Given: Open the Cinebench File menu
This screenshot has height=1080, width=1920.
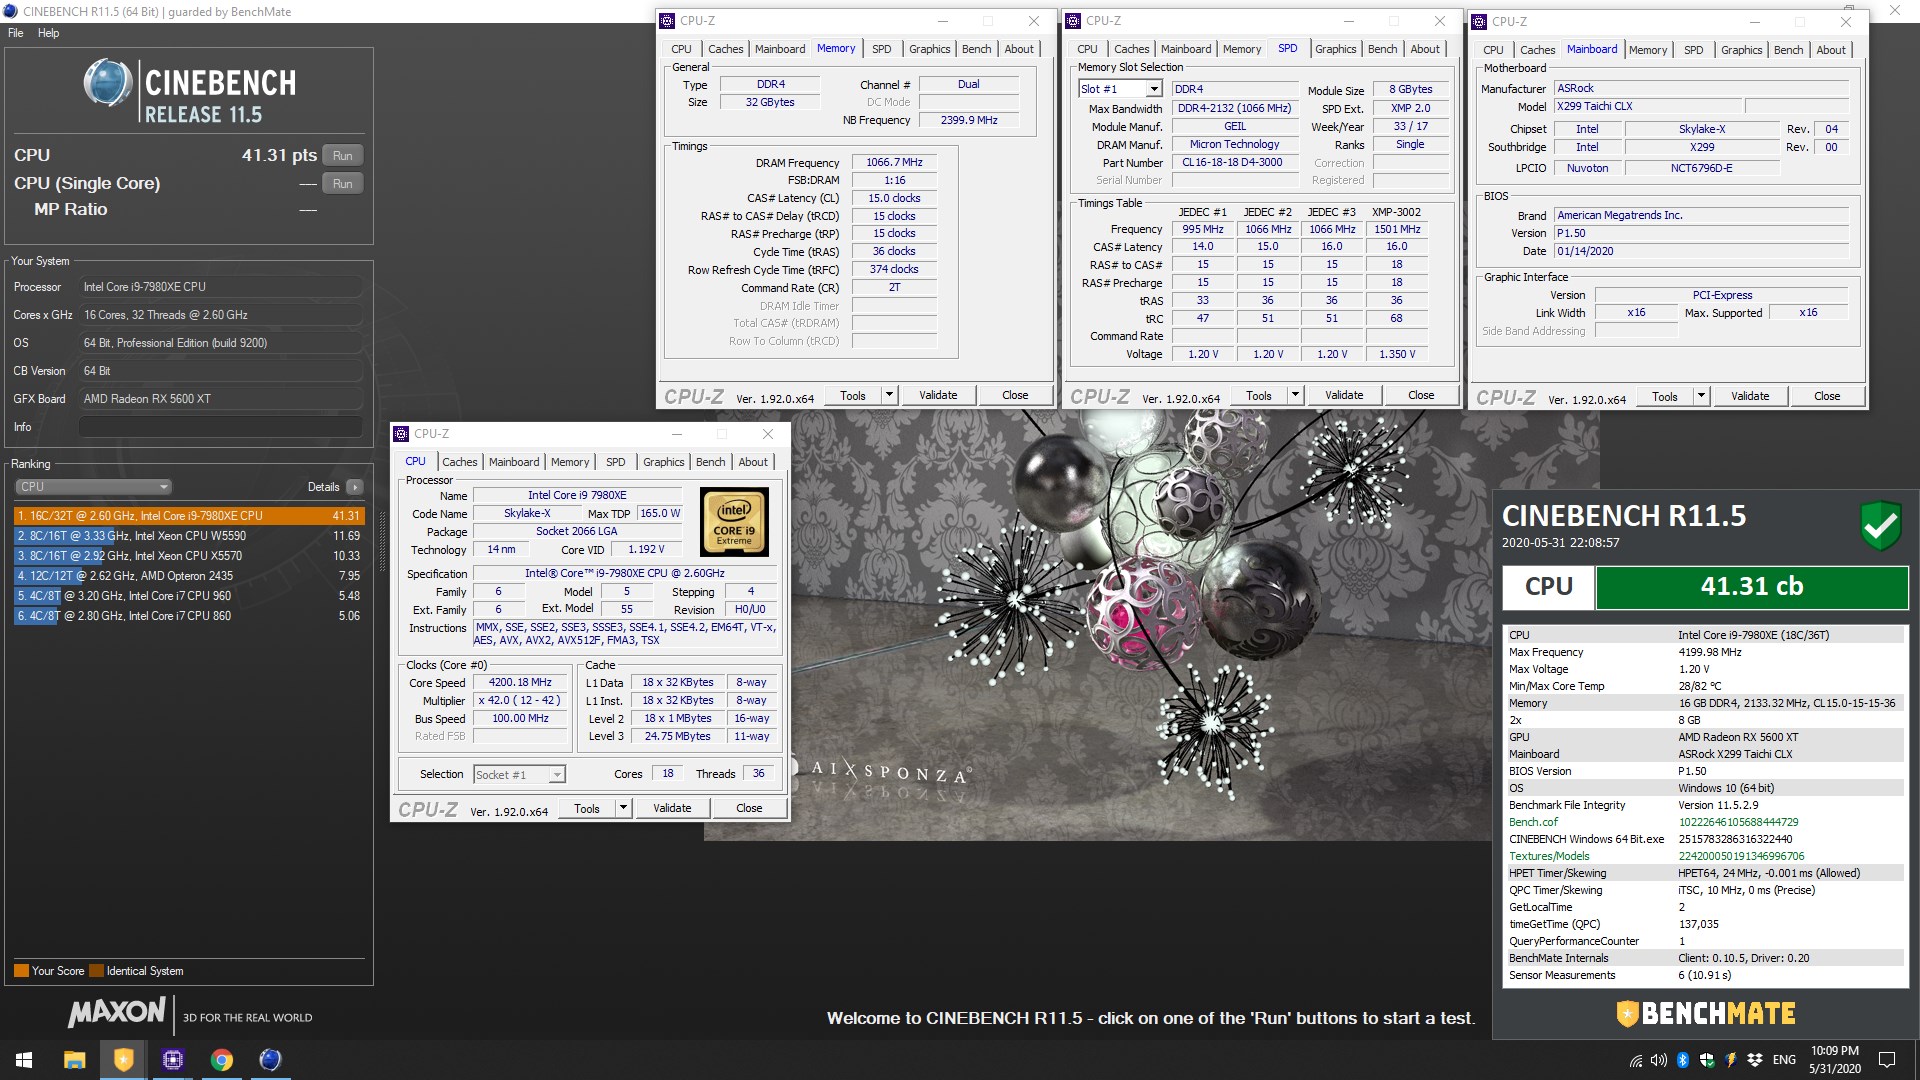Looking at the screenshot, I should [x=16, y=33].
